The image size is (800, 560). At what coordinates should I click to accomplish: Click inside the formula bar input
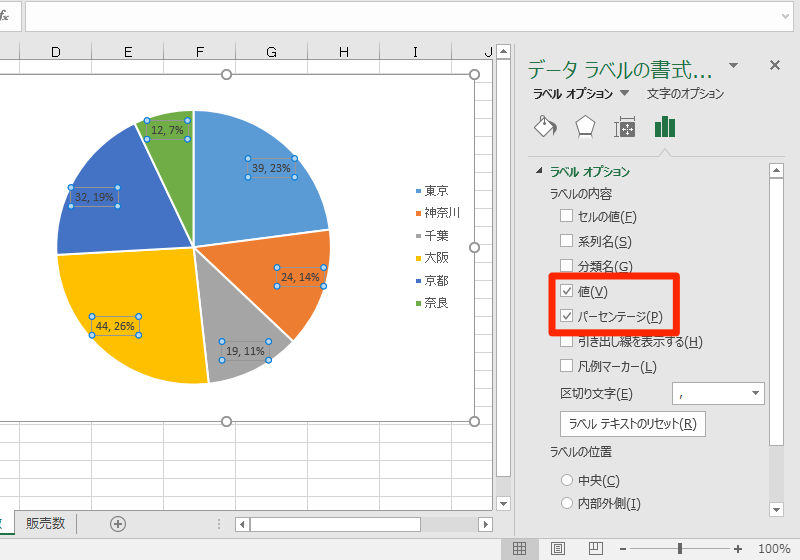tap(402, 16)
